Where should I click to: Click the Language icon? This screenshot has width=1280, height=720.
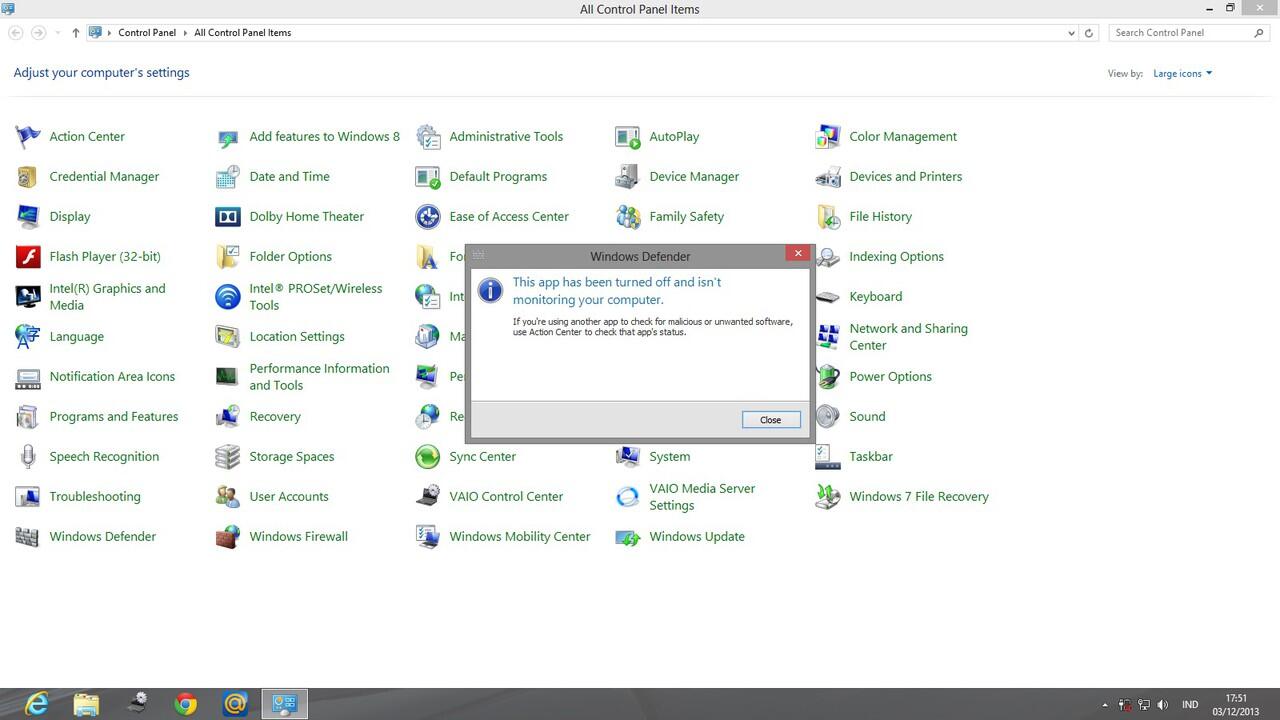pyautogui.click(x=28, y=337)
